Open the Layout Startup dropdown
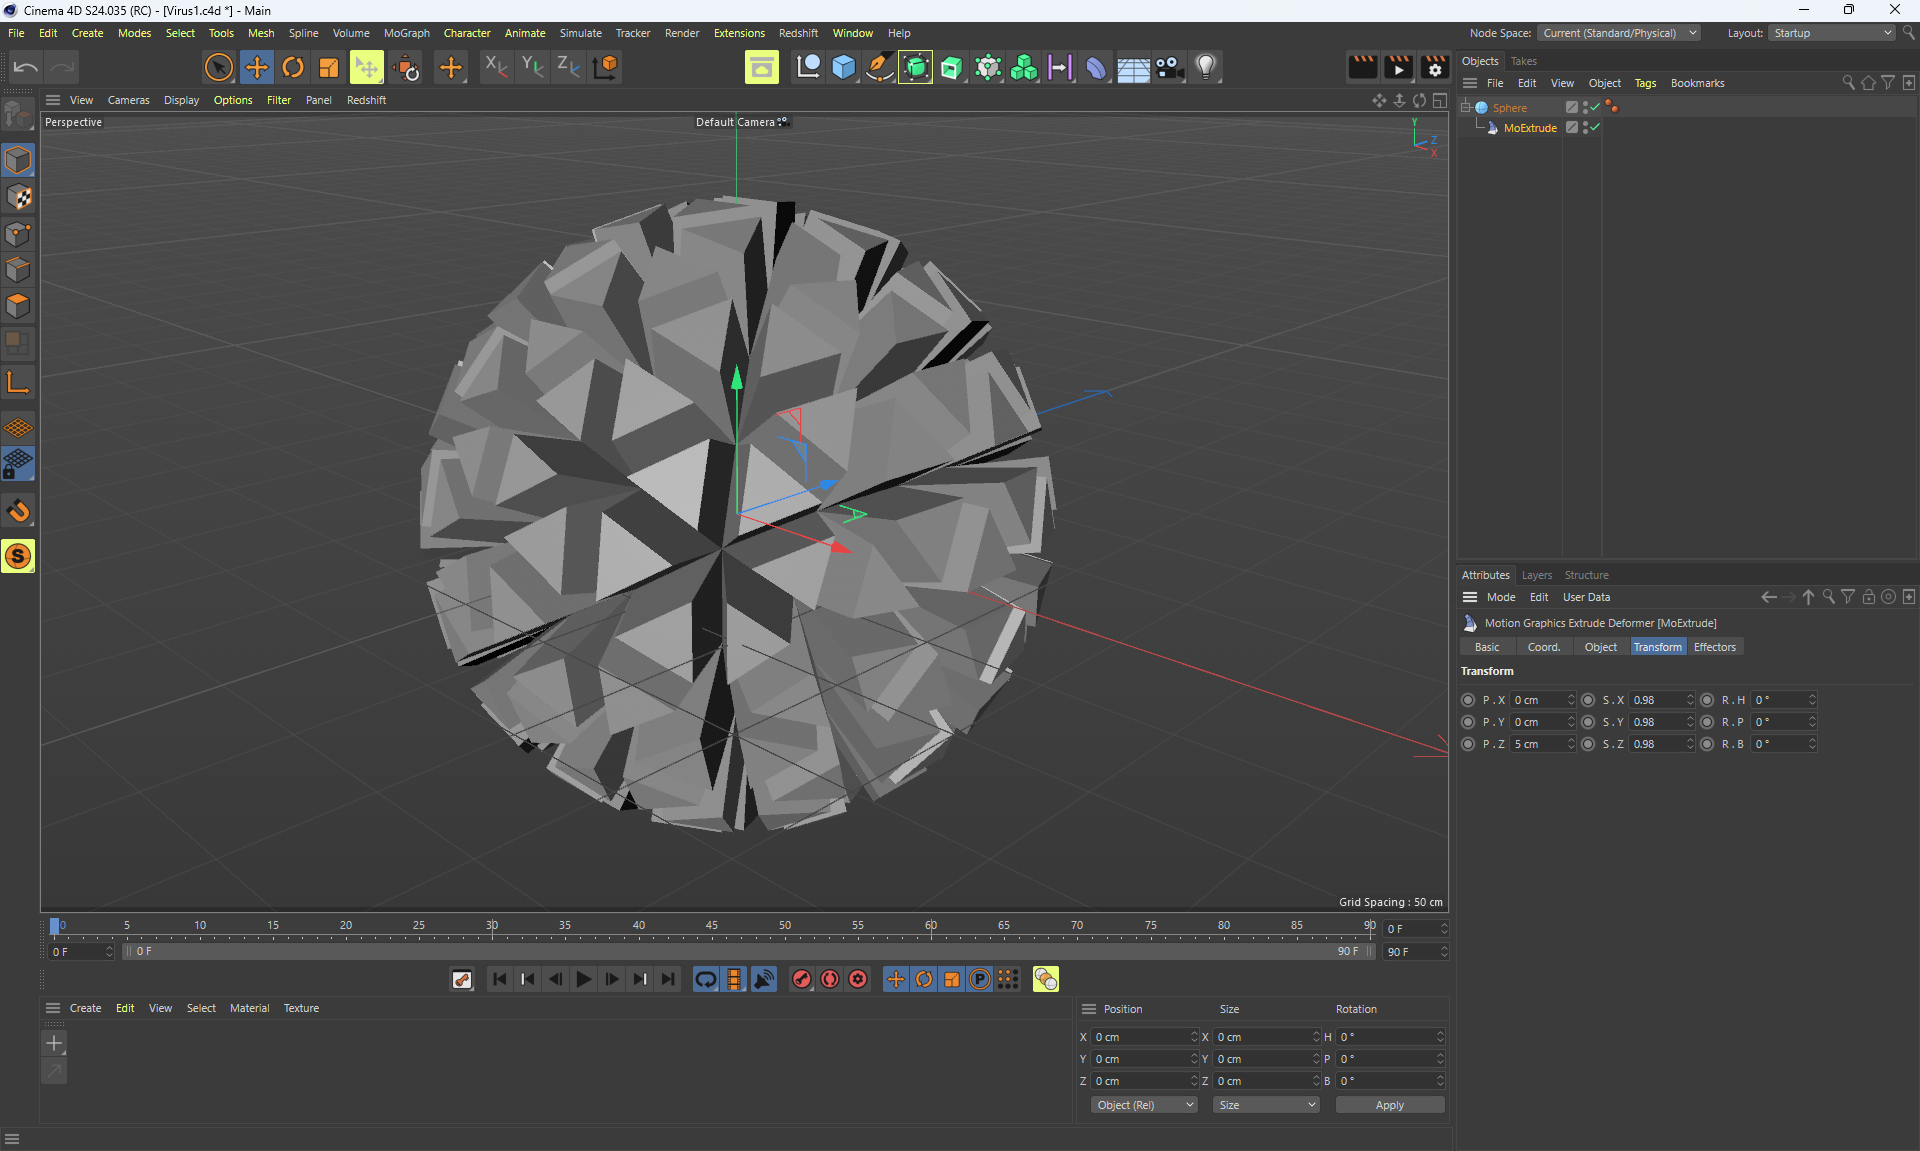The height and width of the screenshot is (1151, 1920). coord(1832,33)
